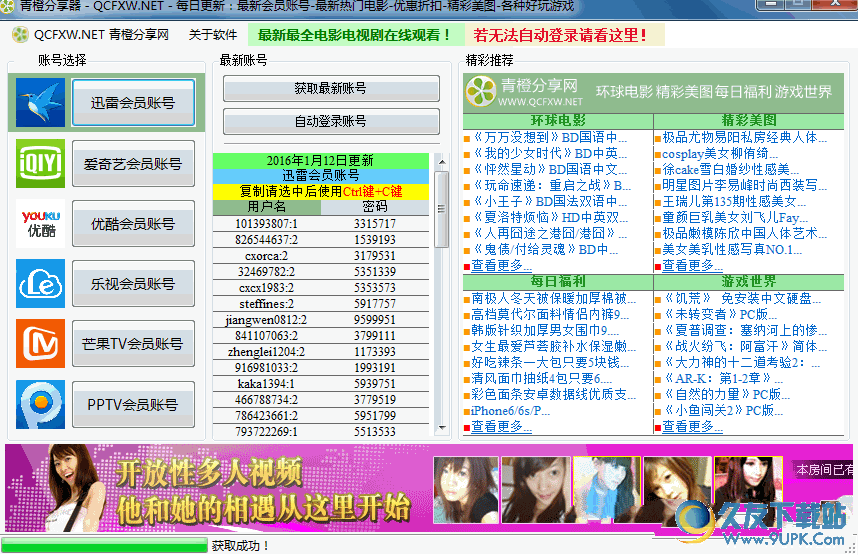Screen dimensions: 858x555
Task: Click the QCFXW orange logo in menu bar
Action: (20, 35)
